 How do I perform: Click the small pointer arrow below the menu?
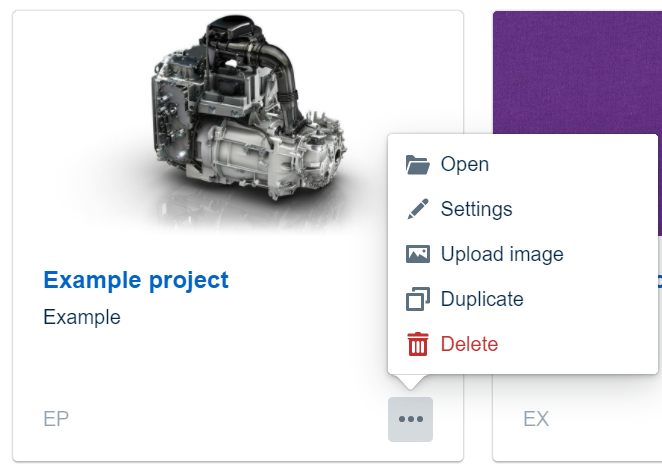pyautogui.click(x=410, y=381)
